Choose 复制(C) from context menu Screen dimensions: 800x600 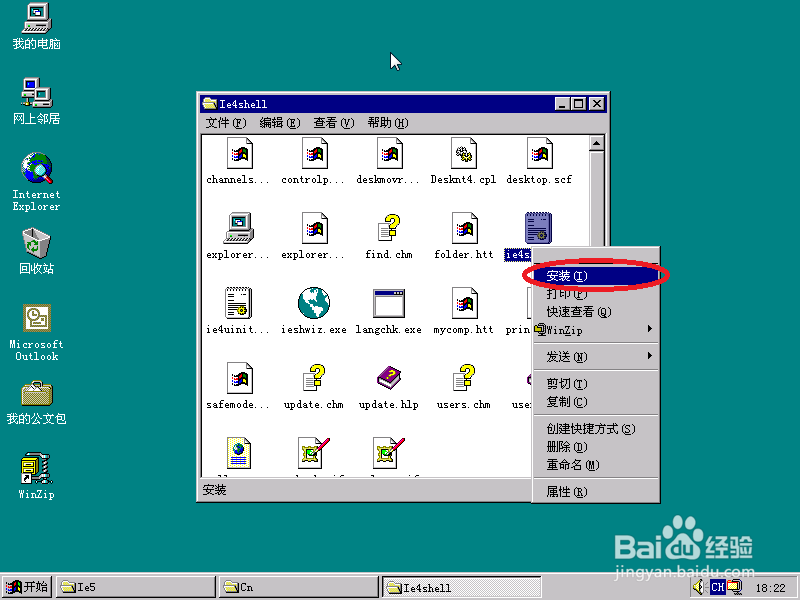pyautogui.click(x=595, y=402)
